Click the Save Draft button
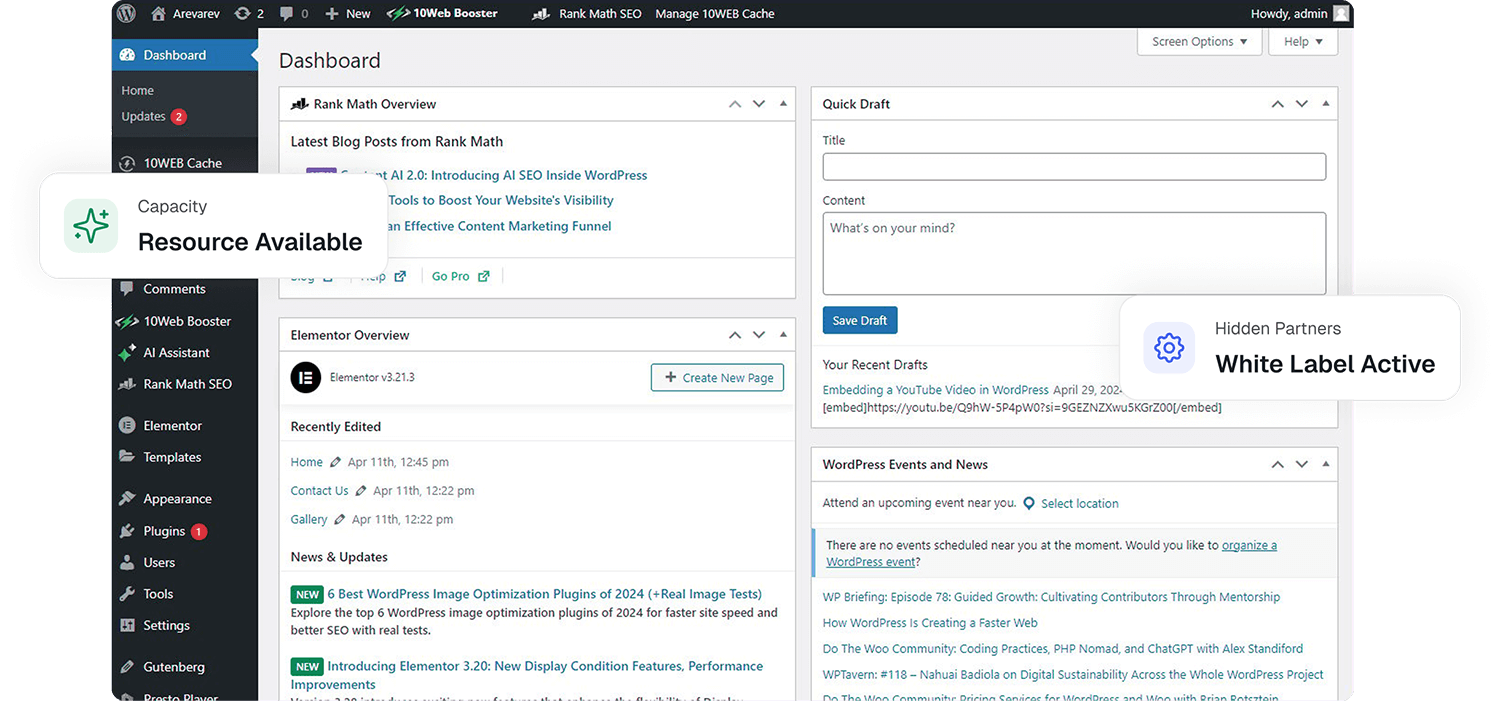The image size is (1500, 701). (860, 320)
